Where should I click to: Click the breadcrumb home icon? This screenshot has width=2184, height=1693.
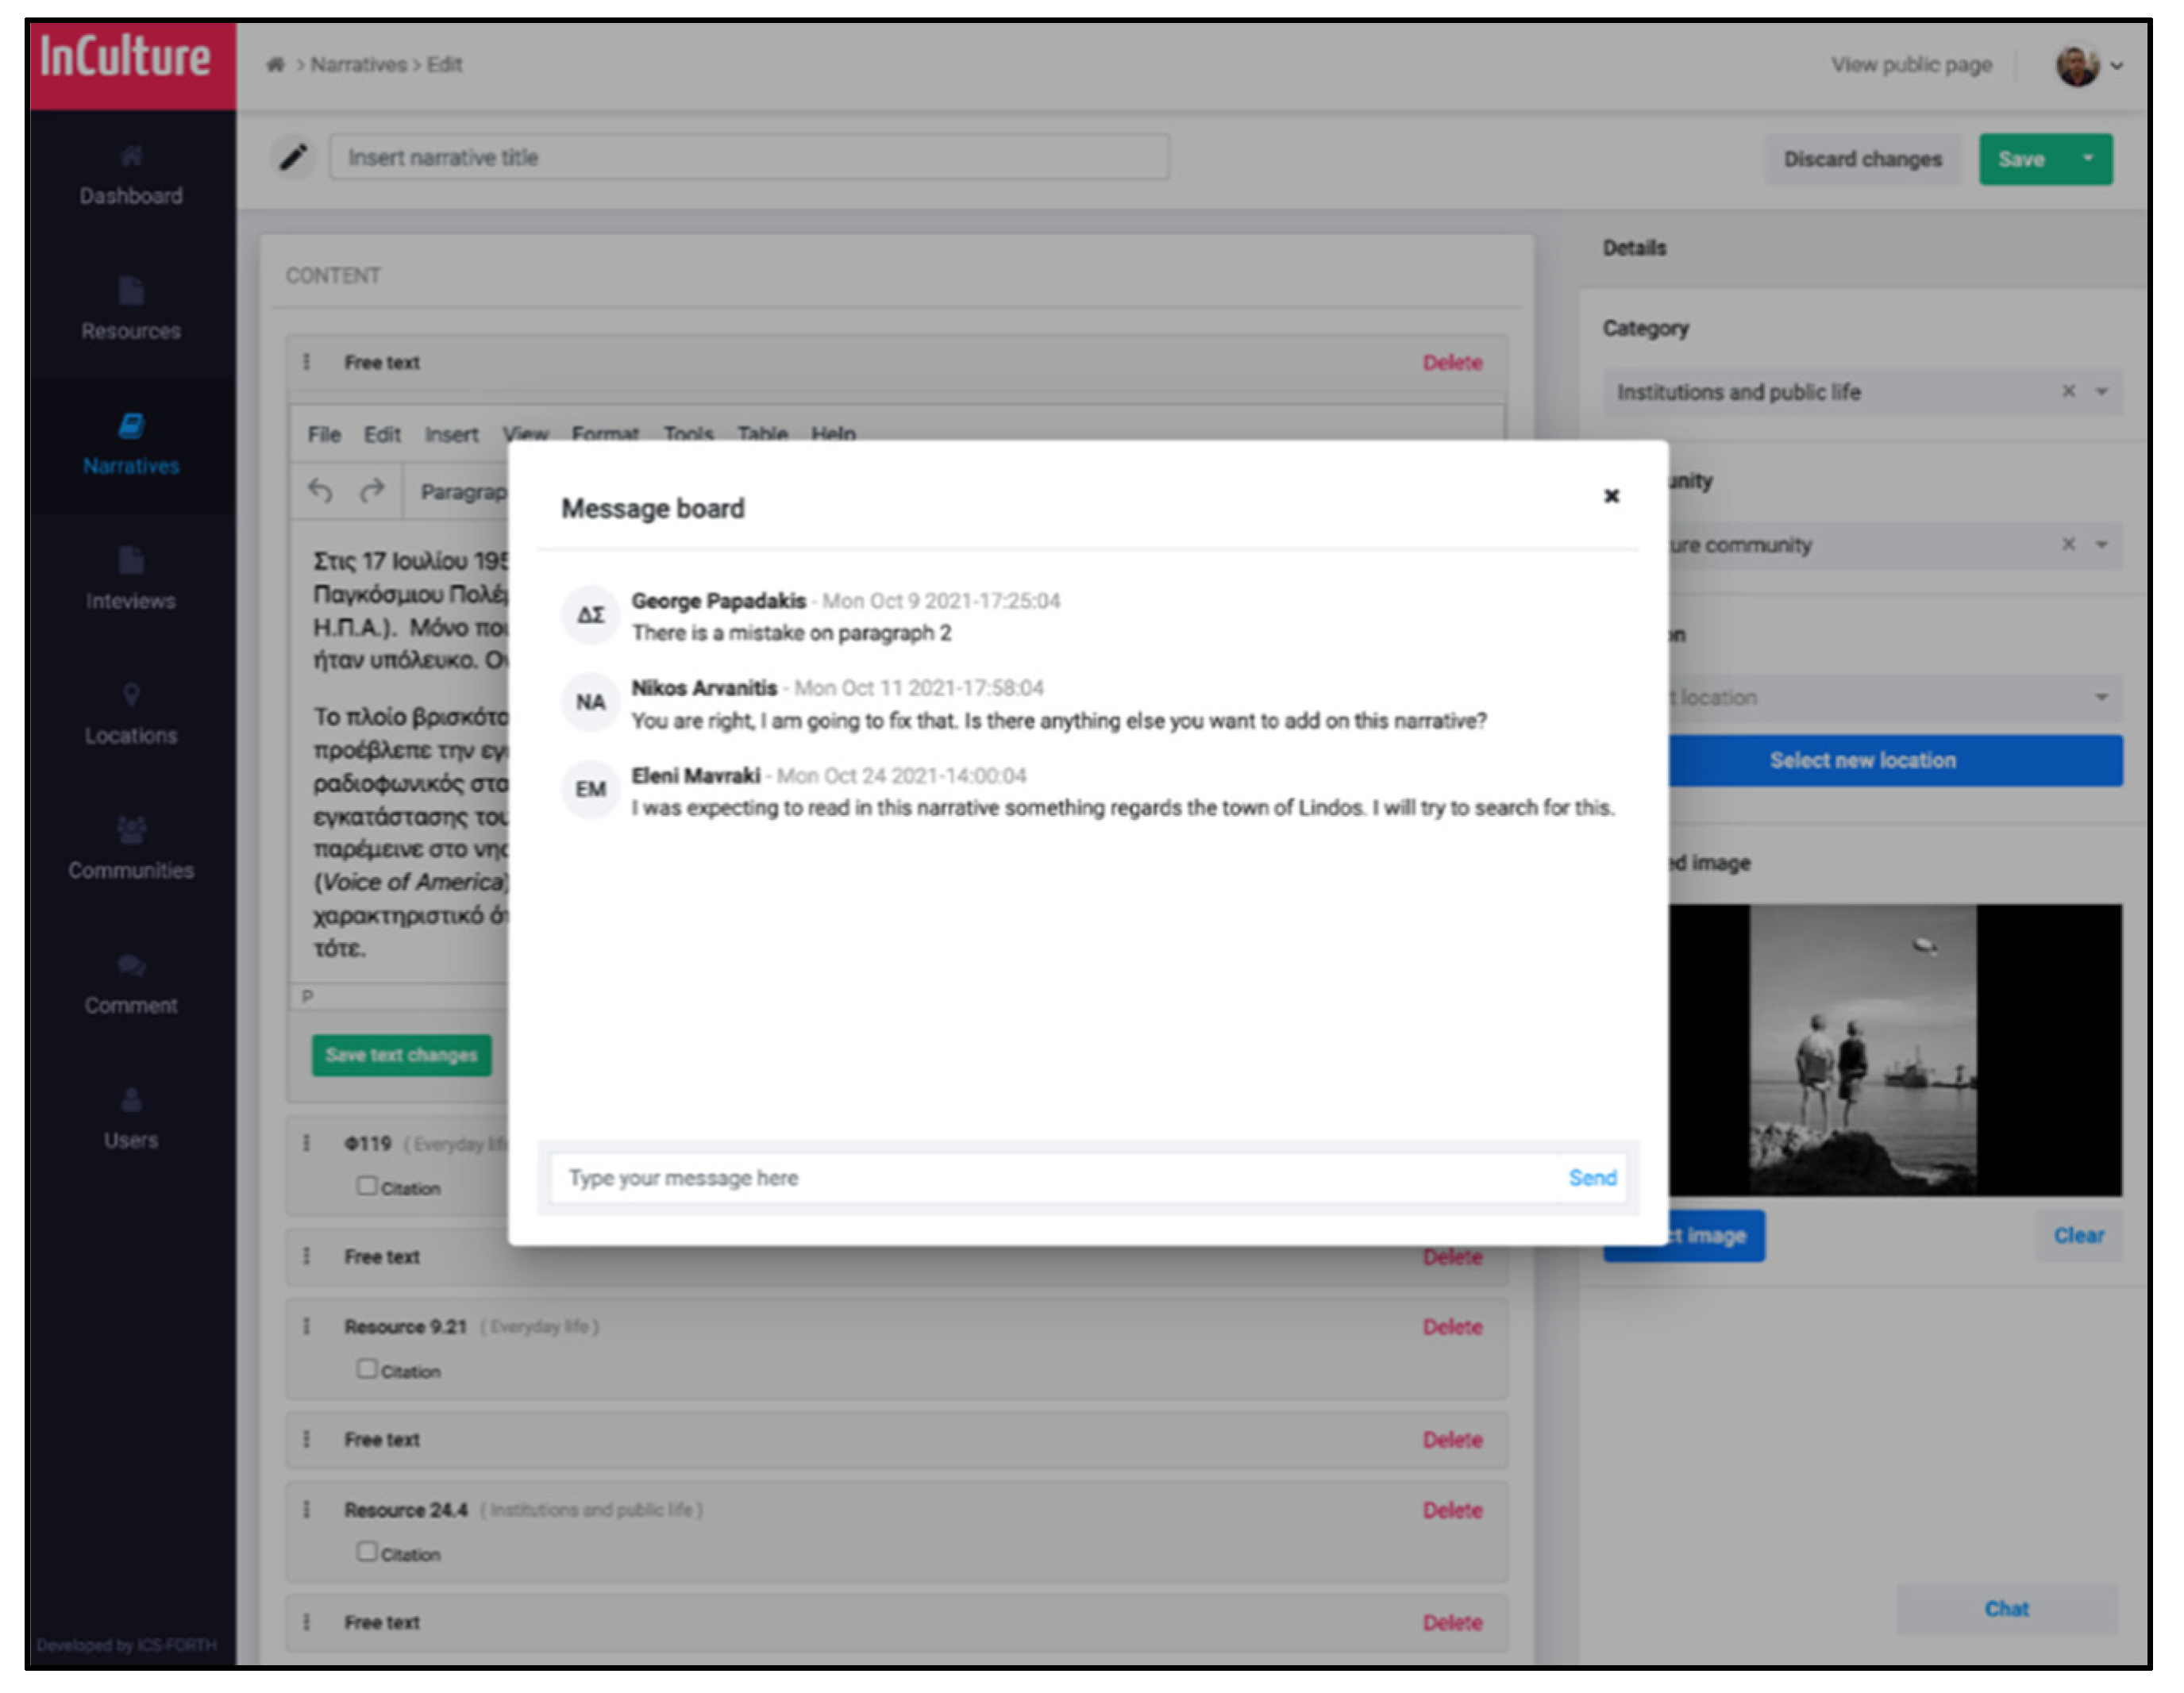coord(275,65)
